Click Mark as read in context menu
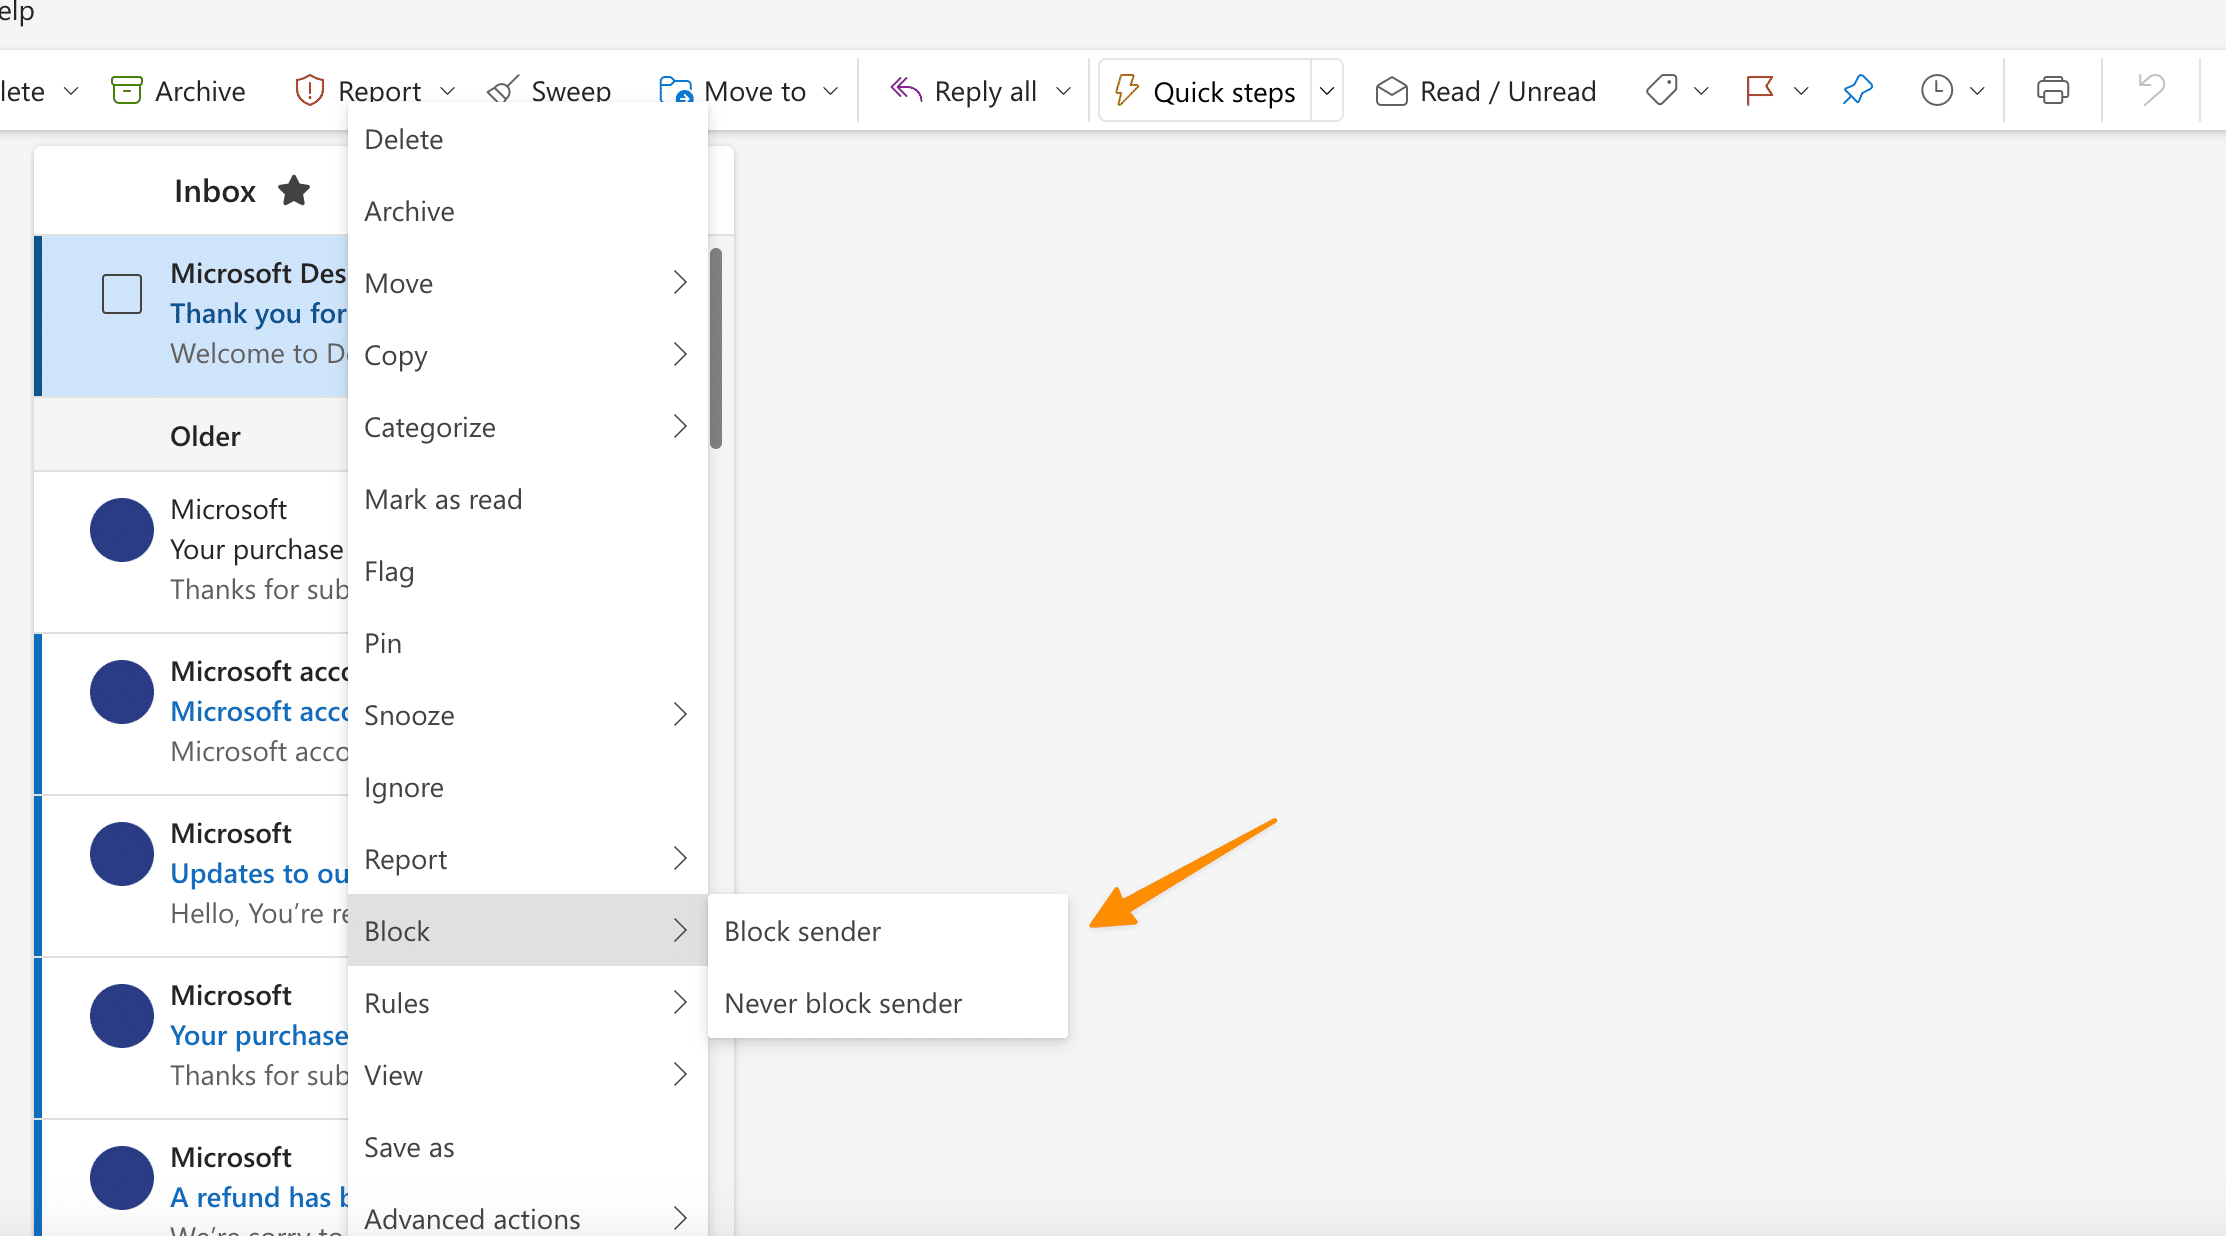The image size is (2226, 1236). point(443,498)
